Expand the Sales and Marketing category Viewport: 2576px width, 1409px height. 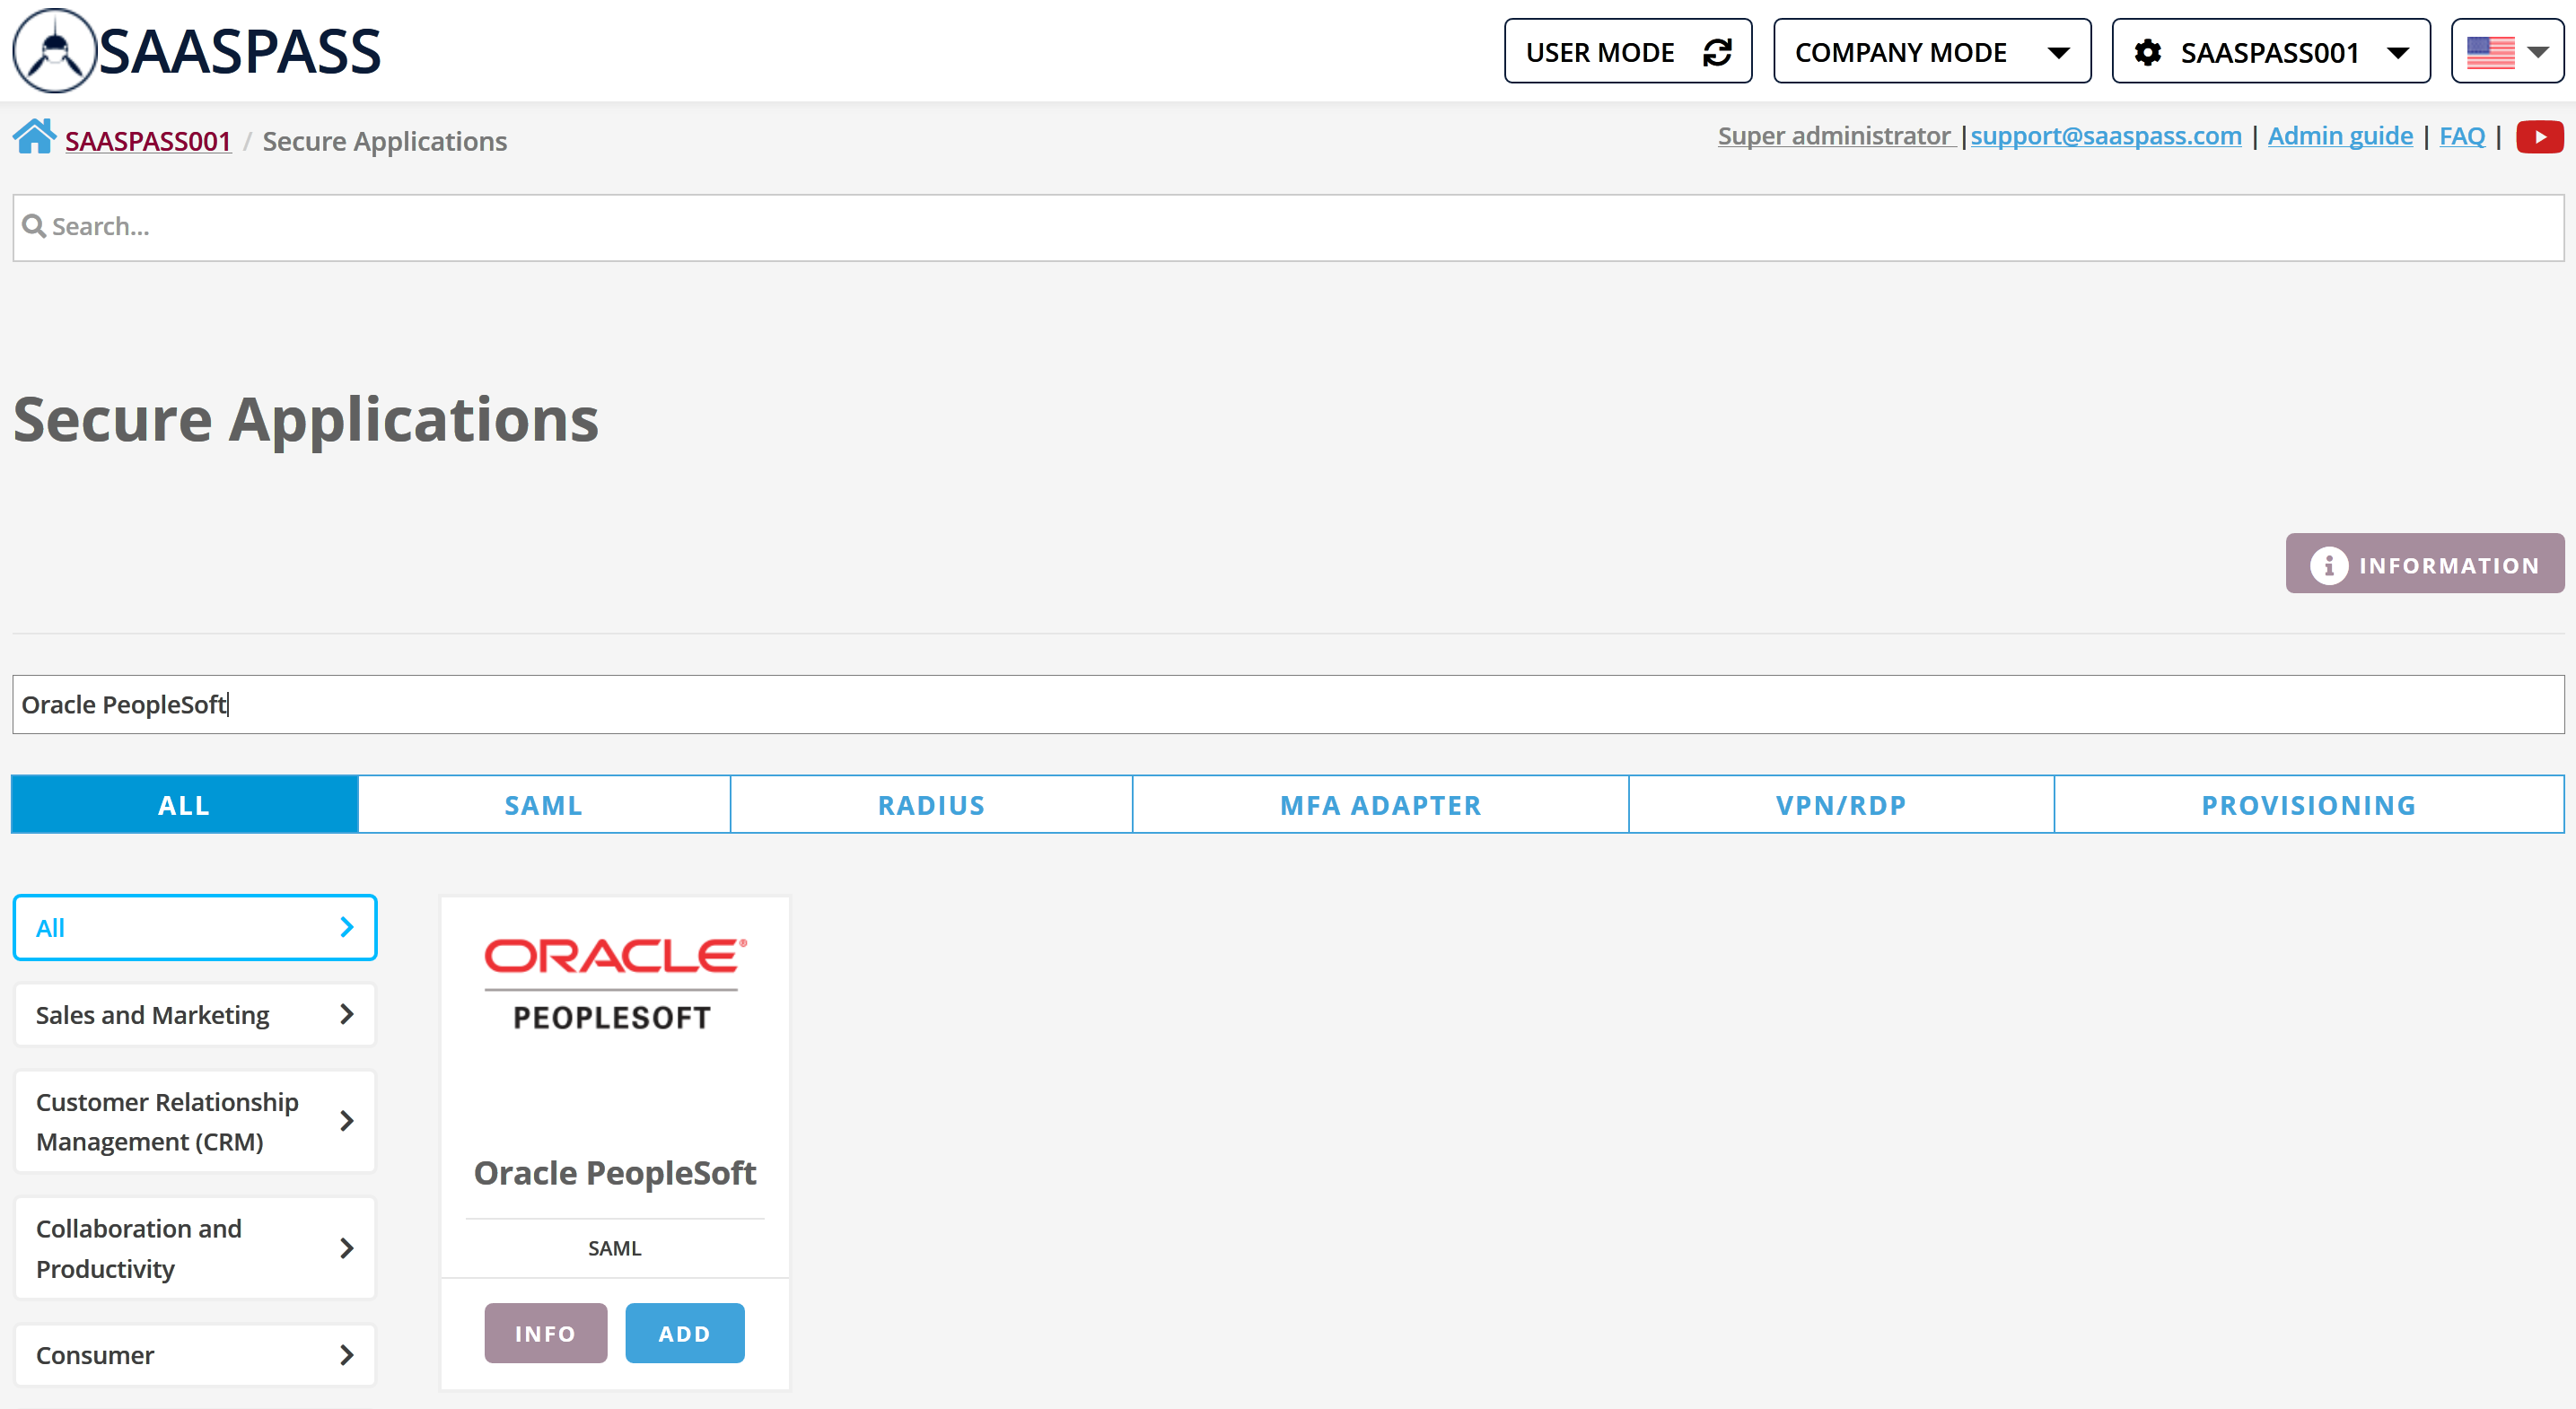coord(194,1014)
